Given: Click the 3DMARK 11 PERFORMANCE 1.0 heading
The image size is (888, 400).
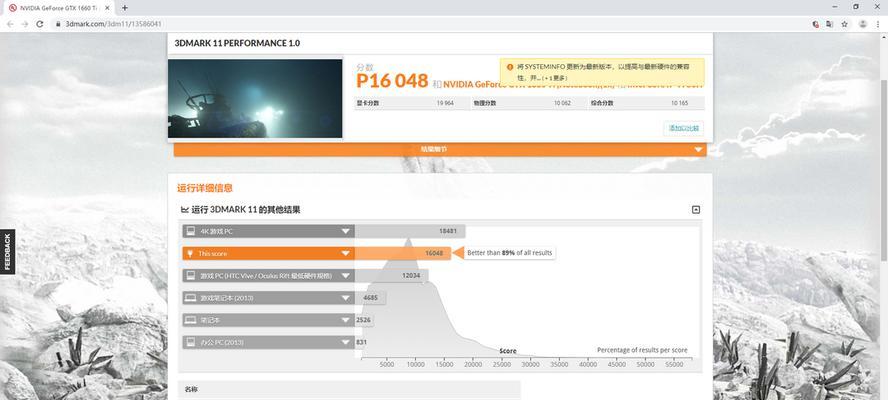Looking at the screenshot, I should coord(237,43).
